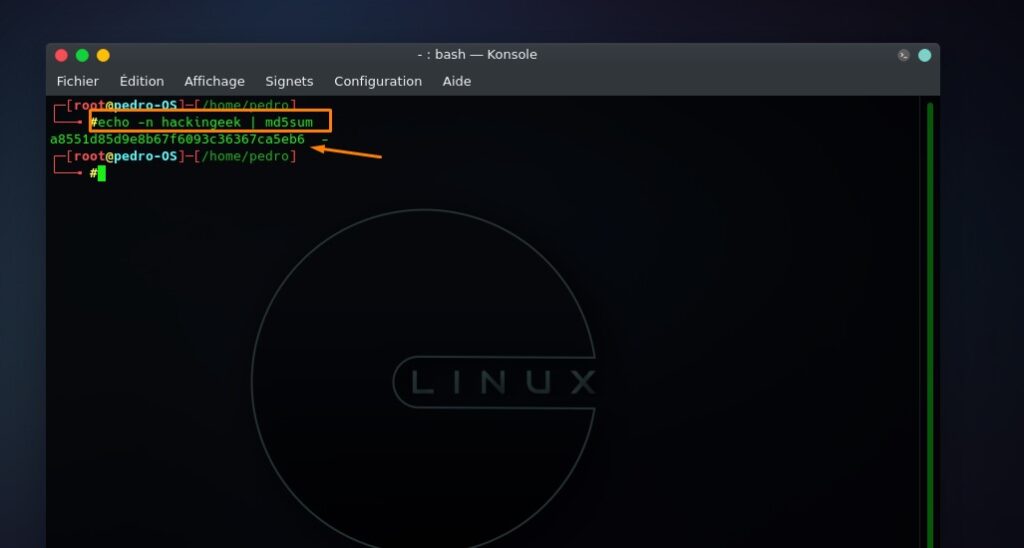Click the yellow window button
Screen dimensions: 1024x548
103,56
